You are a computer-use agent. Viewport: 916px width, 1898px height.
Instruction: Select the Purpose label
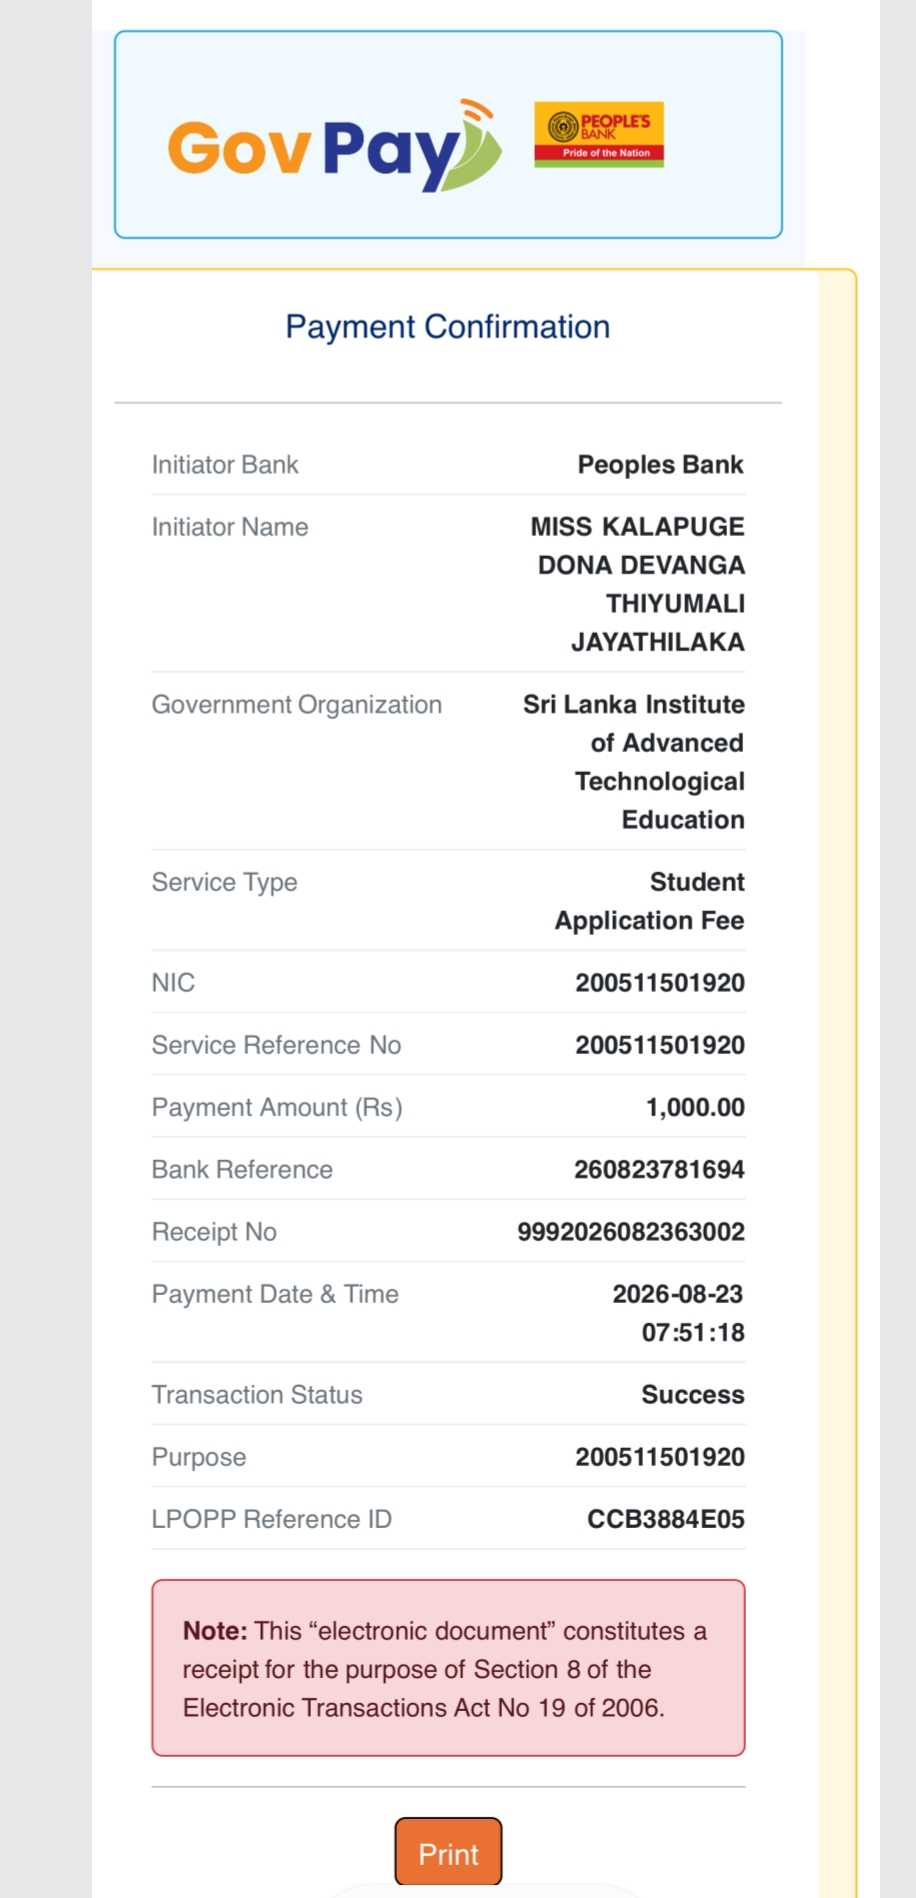tap(199, 1458)
